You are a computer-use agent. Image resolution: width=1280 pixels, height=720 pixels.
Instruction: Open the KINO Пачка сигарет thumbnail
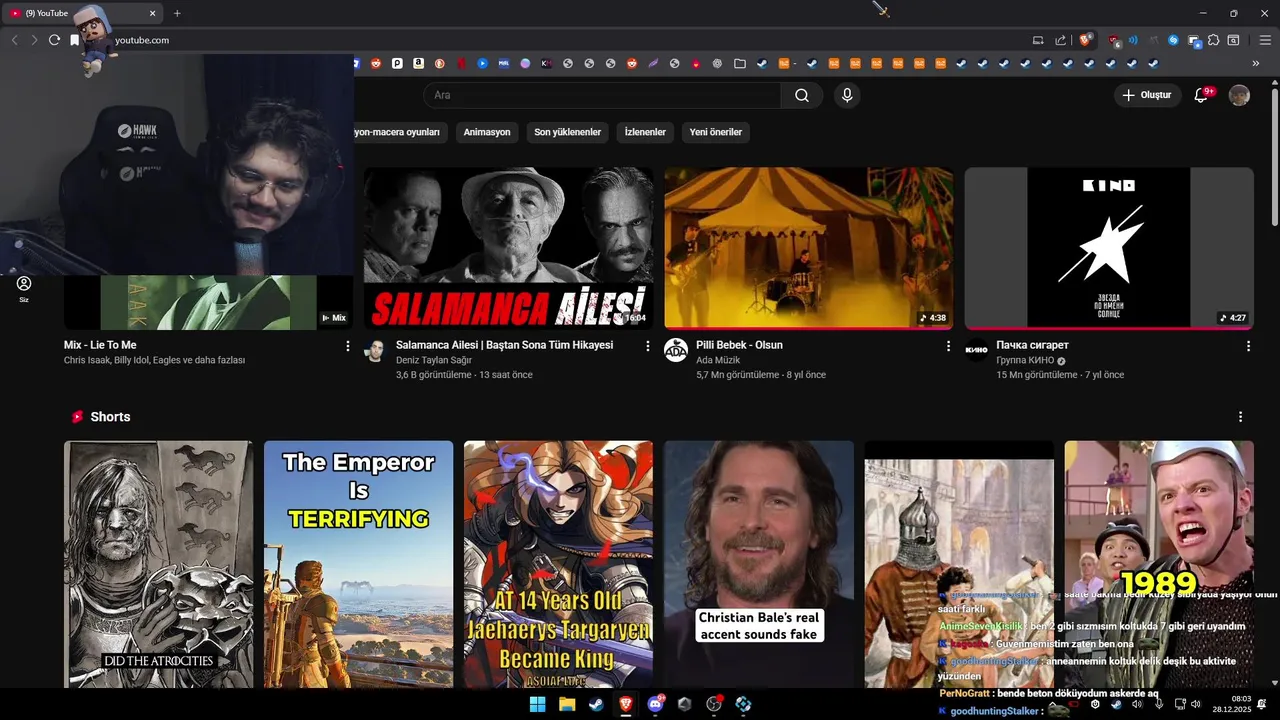tap(1109, 248)
